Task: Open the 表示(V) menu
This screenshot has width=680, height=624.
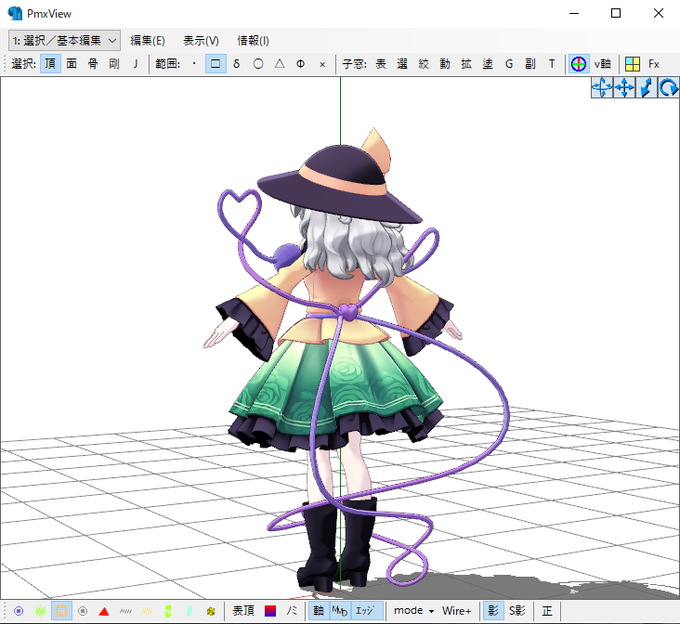Action: (x=201, y=41)
